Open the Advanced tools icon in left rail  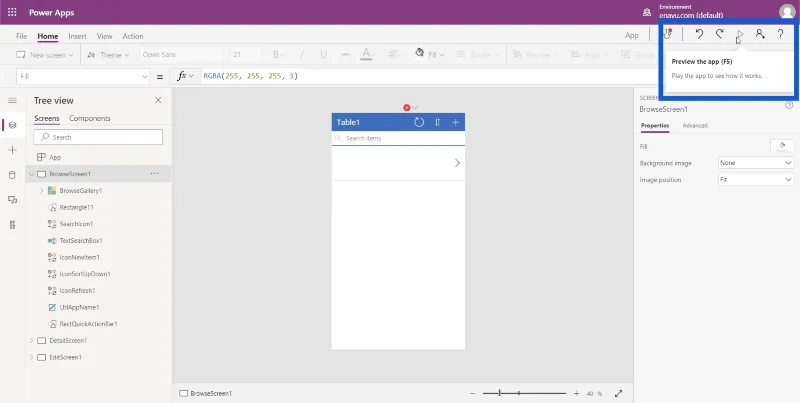12,225
